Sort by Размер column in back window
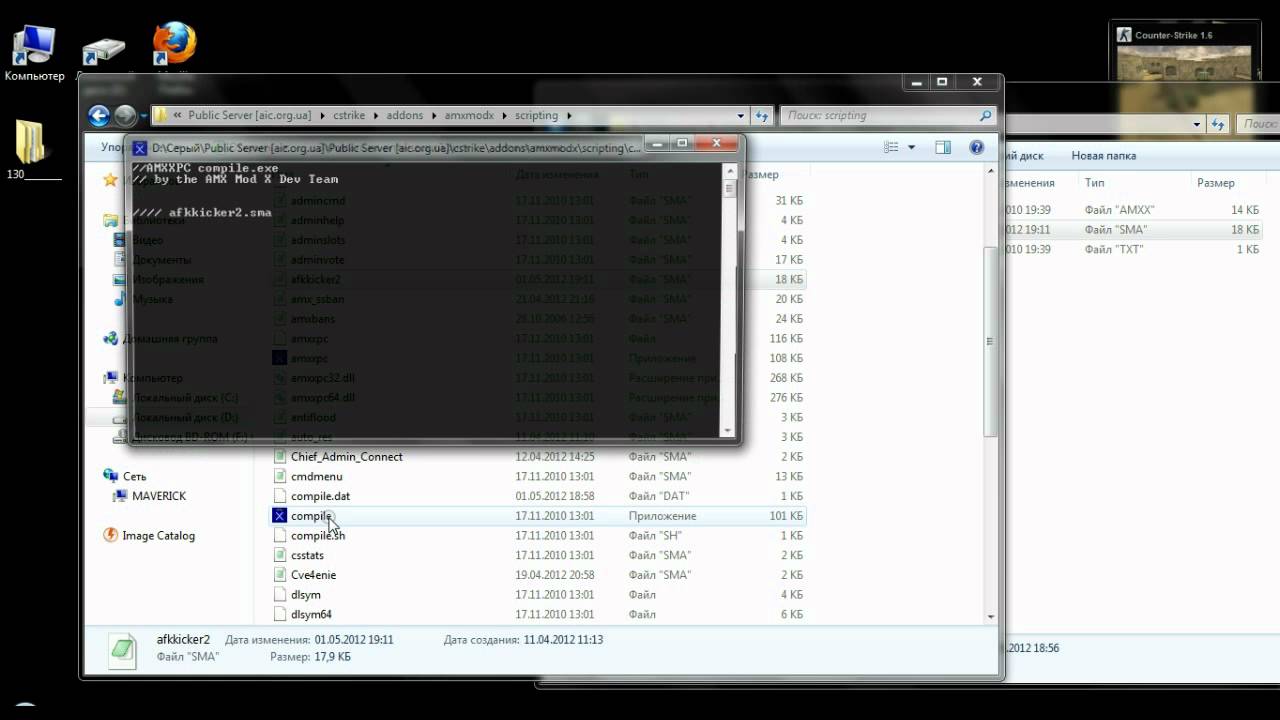Screen dimensions: 1280x720 pos(1216,183)
